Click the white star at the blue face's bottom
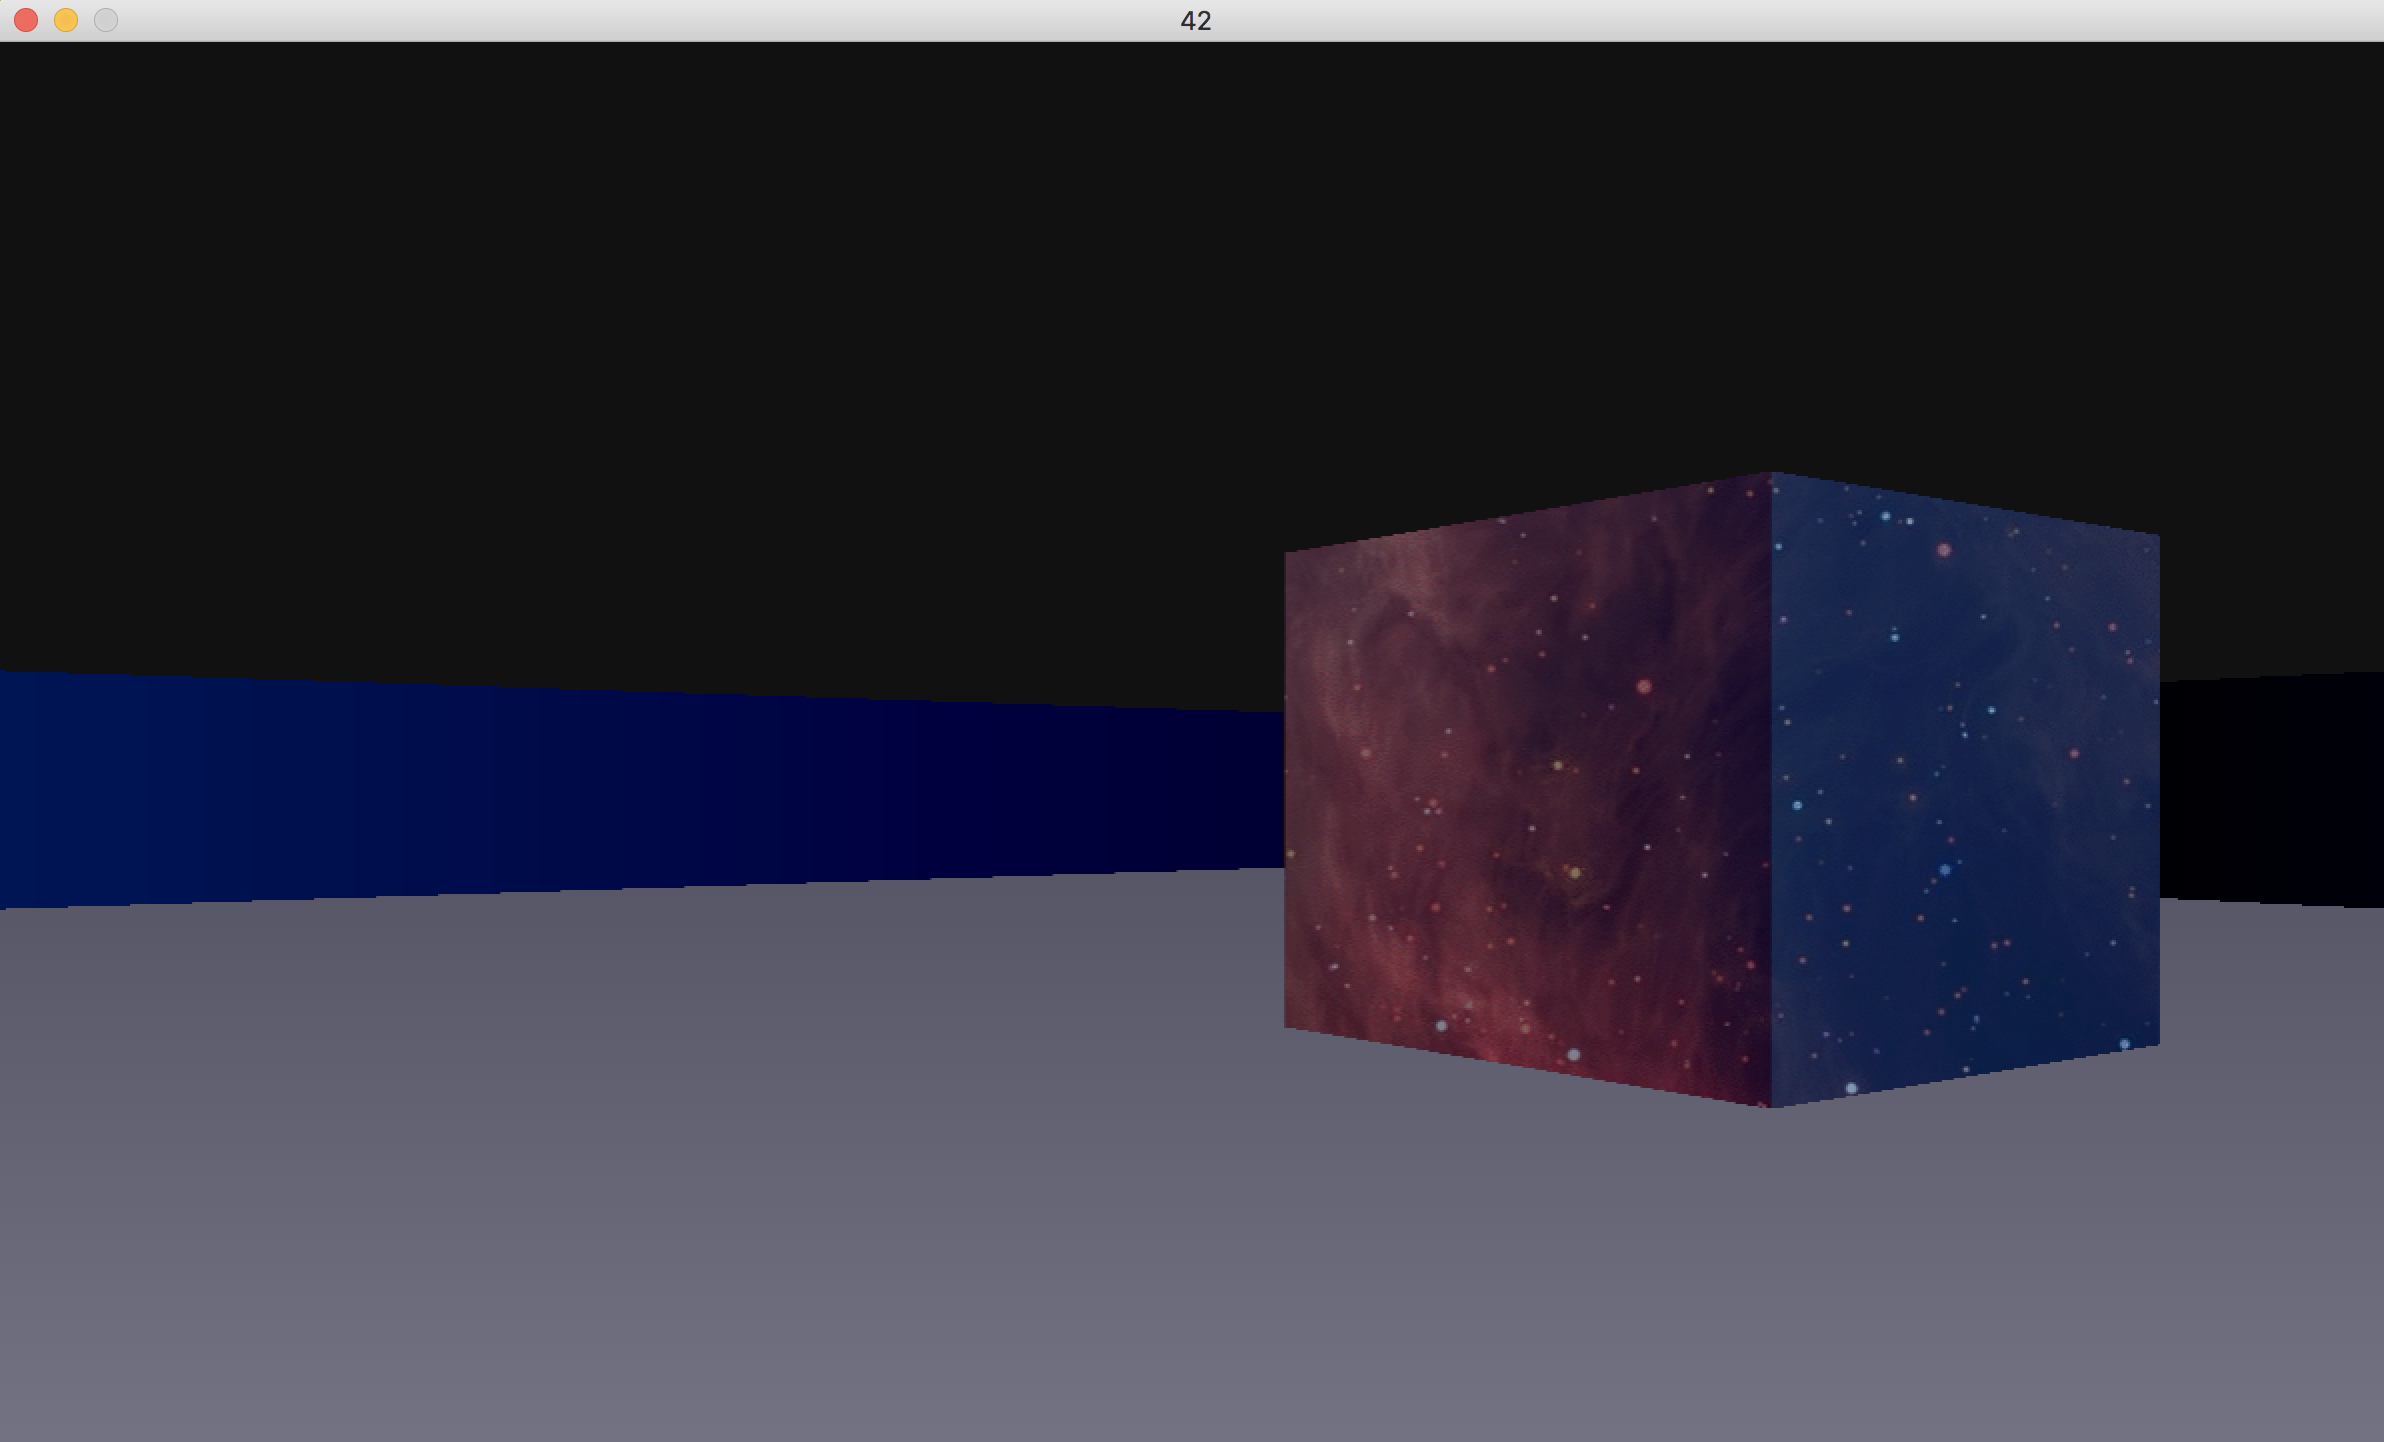Screen dimensions: 2384x1442 click(1851, 1088)
